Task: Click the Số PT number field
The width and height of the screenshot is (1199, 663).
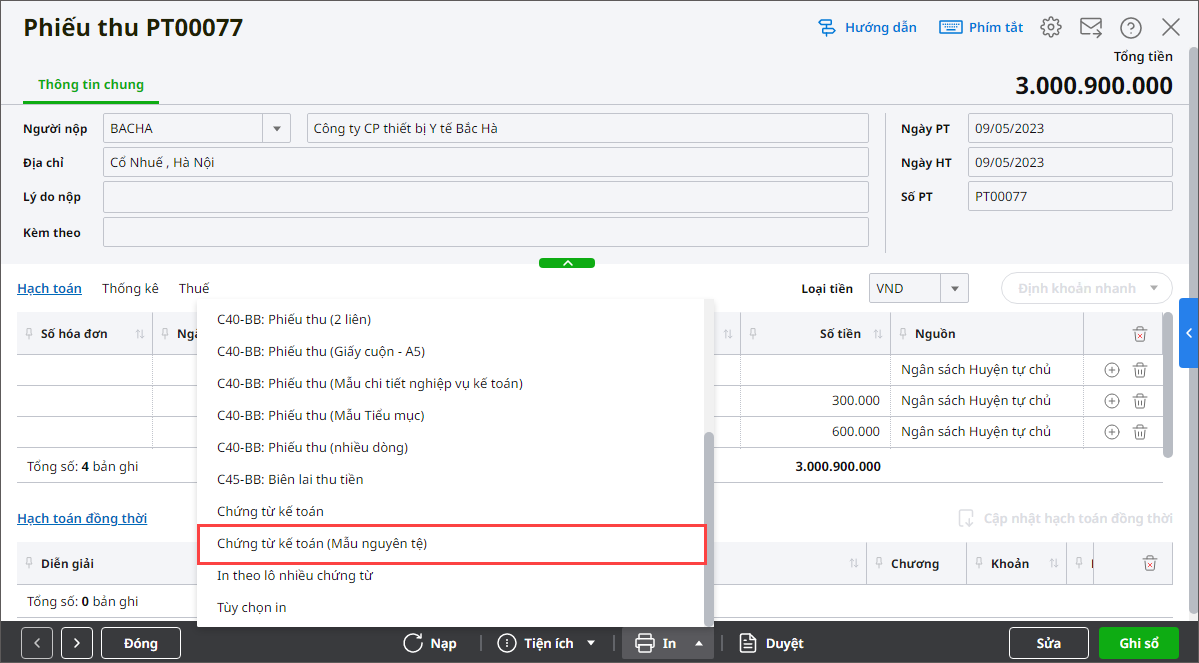Action: click(x=1070, y=197)
